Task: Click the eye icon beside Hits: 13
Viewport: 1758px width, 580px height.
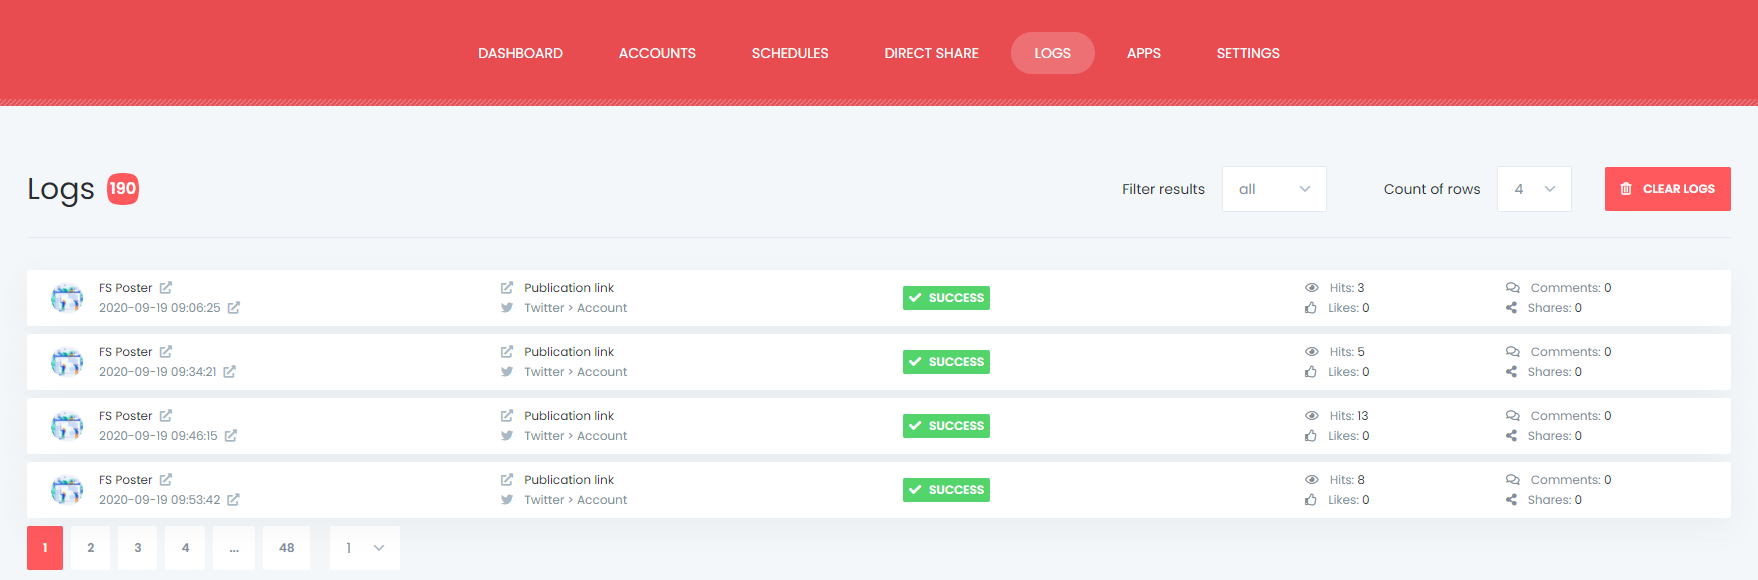Action: click(x=1312, y=416)
